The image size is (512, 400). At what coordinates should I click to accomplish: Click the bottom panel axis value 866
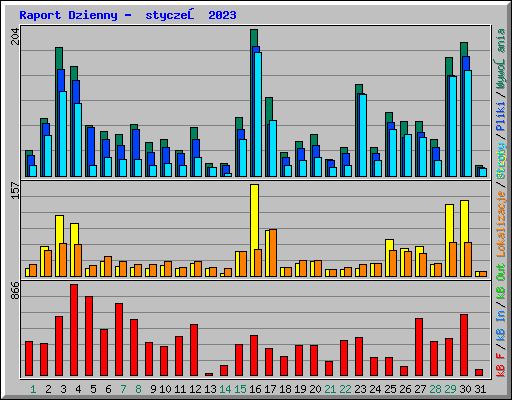15,290
